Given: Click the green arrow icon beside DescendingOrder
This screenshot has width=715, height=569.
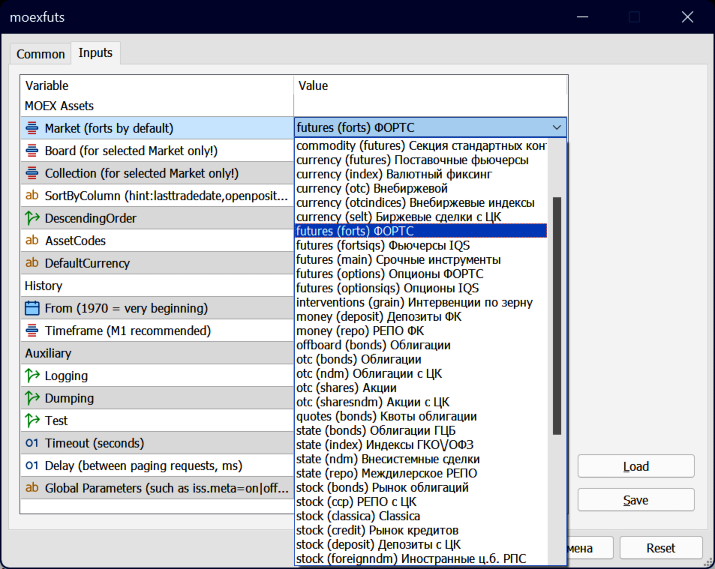Looking at the screenshot, I should [x=32, y=218].
